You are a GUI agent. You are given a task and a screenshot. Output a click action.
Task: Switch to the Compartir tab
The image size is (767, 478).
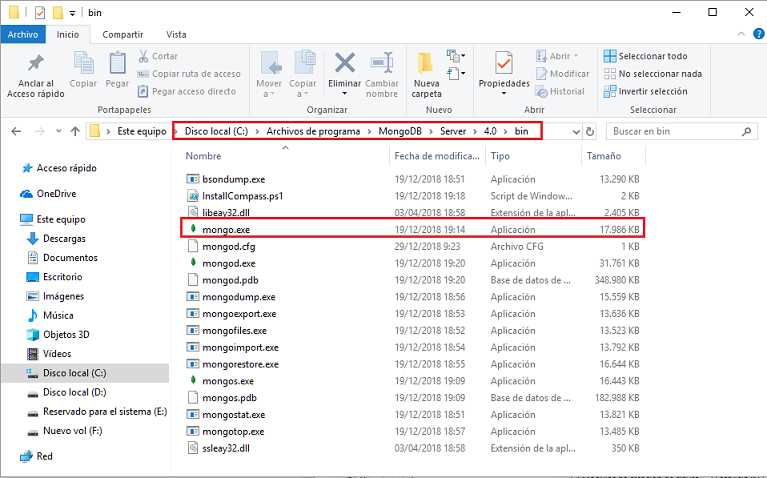(123, 34)
